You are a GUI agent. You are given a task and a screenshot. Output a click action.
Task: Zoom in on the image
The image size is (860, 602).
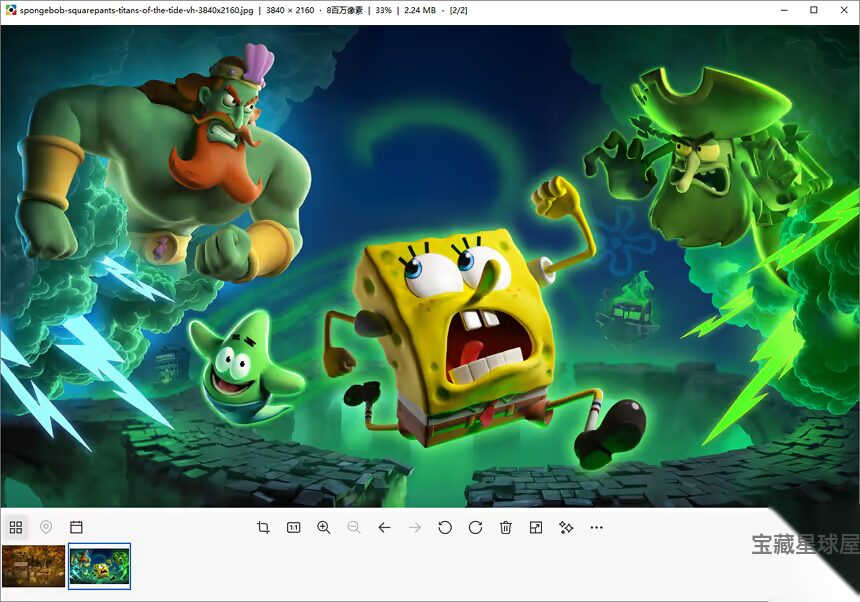tap(324, 527)
